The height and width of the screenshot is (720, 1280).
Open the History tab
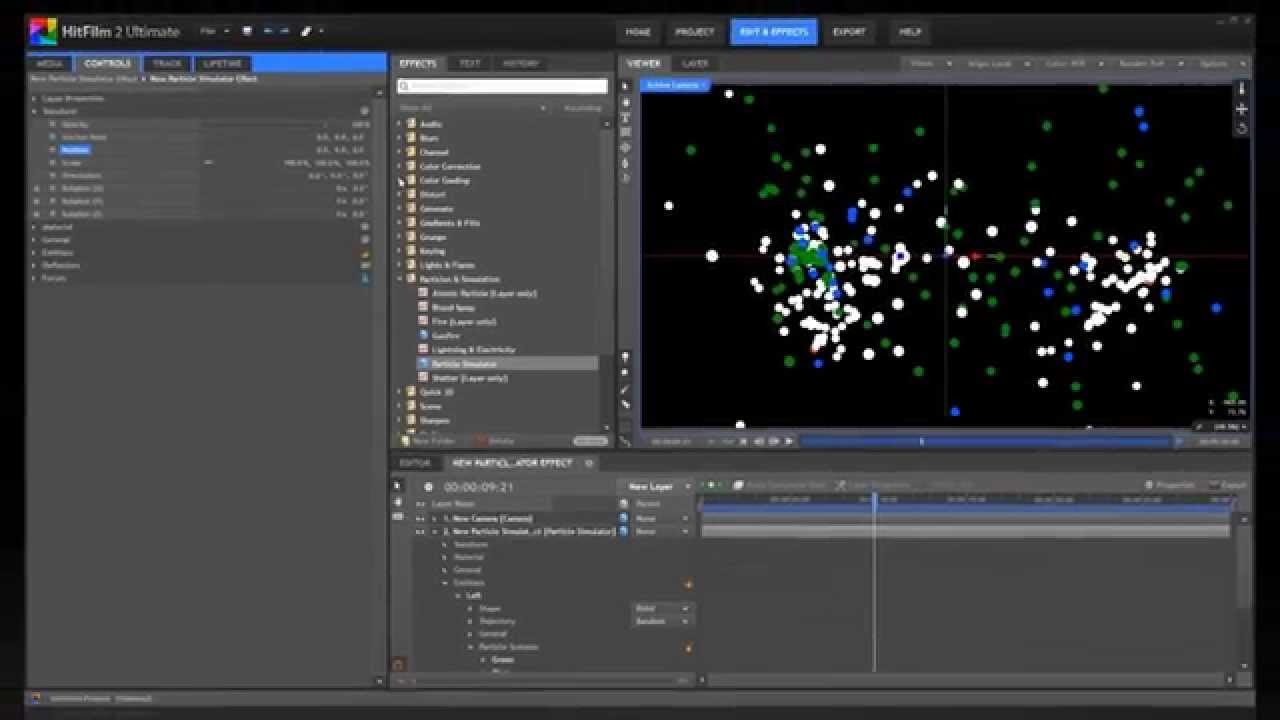(521, 63)
